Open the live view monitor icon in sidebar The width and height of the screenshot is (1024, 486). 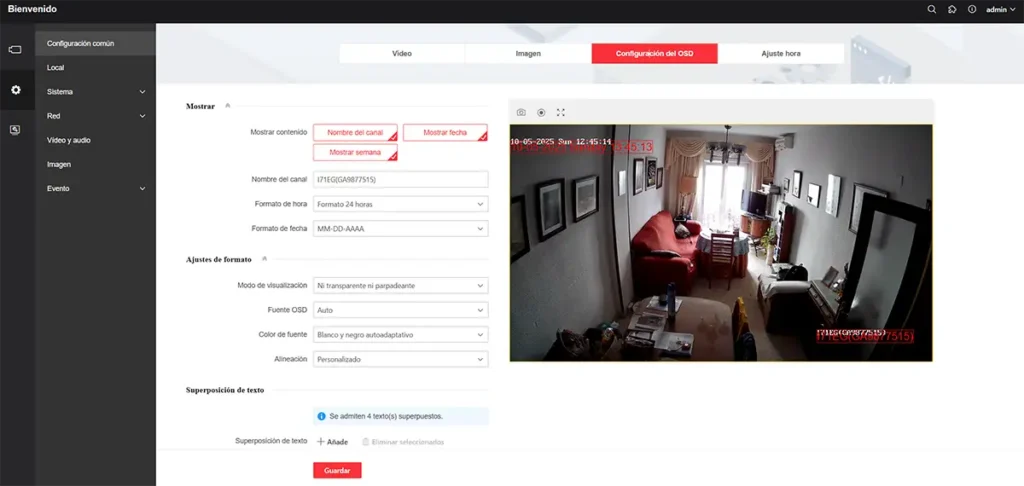pyautogui.click(x=15, y=49)
